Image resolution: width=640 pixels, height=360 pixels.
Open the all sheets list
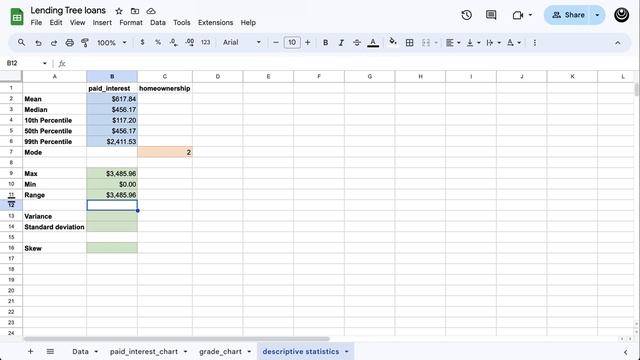click(x=50, y=351)
